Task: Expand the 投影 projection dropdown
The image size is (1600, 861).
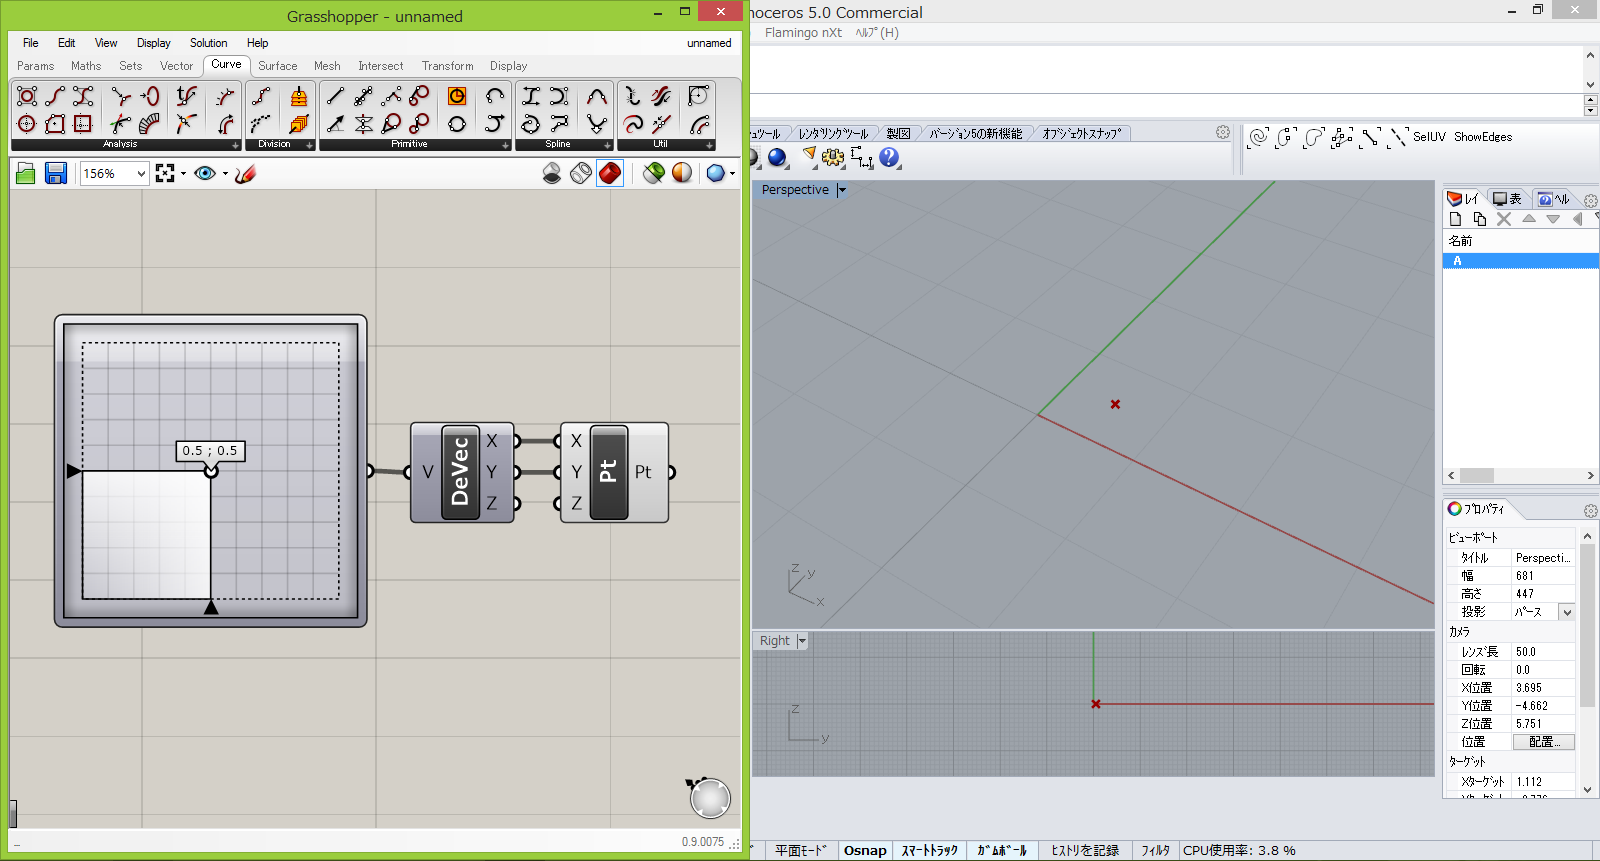Action: [x=1566, y=612]
